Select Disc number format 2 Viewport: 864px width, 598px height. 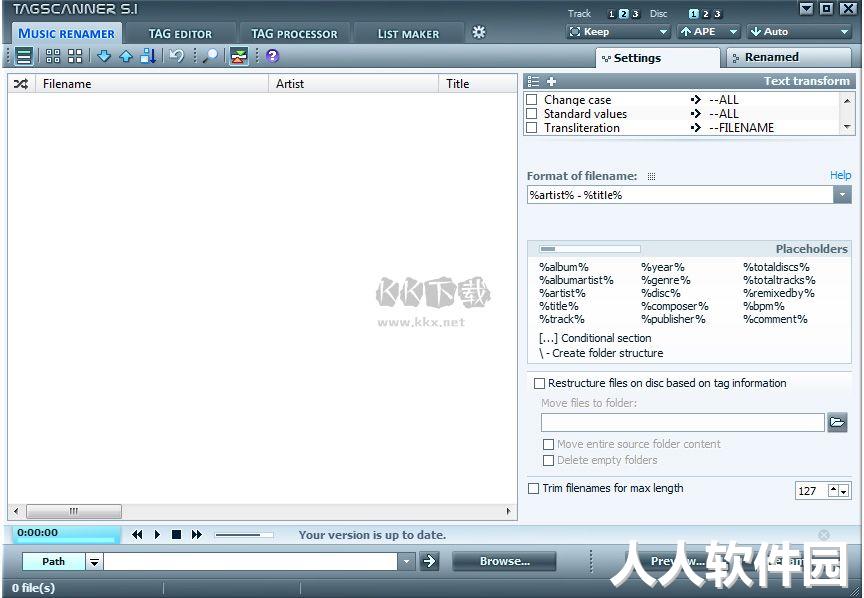pos(705,14)
